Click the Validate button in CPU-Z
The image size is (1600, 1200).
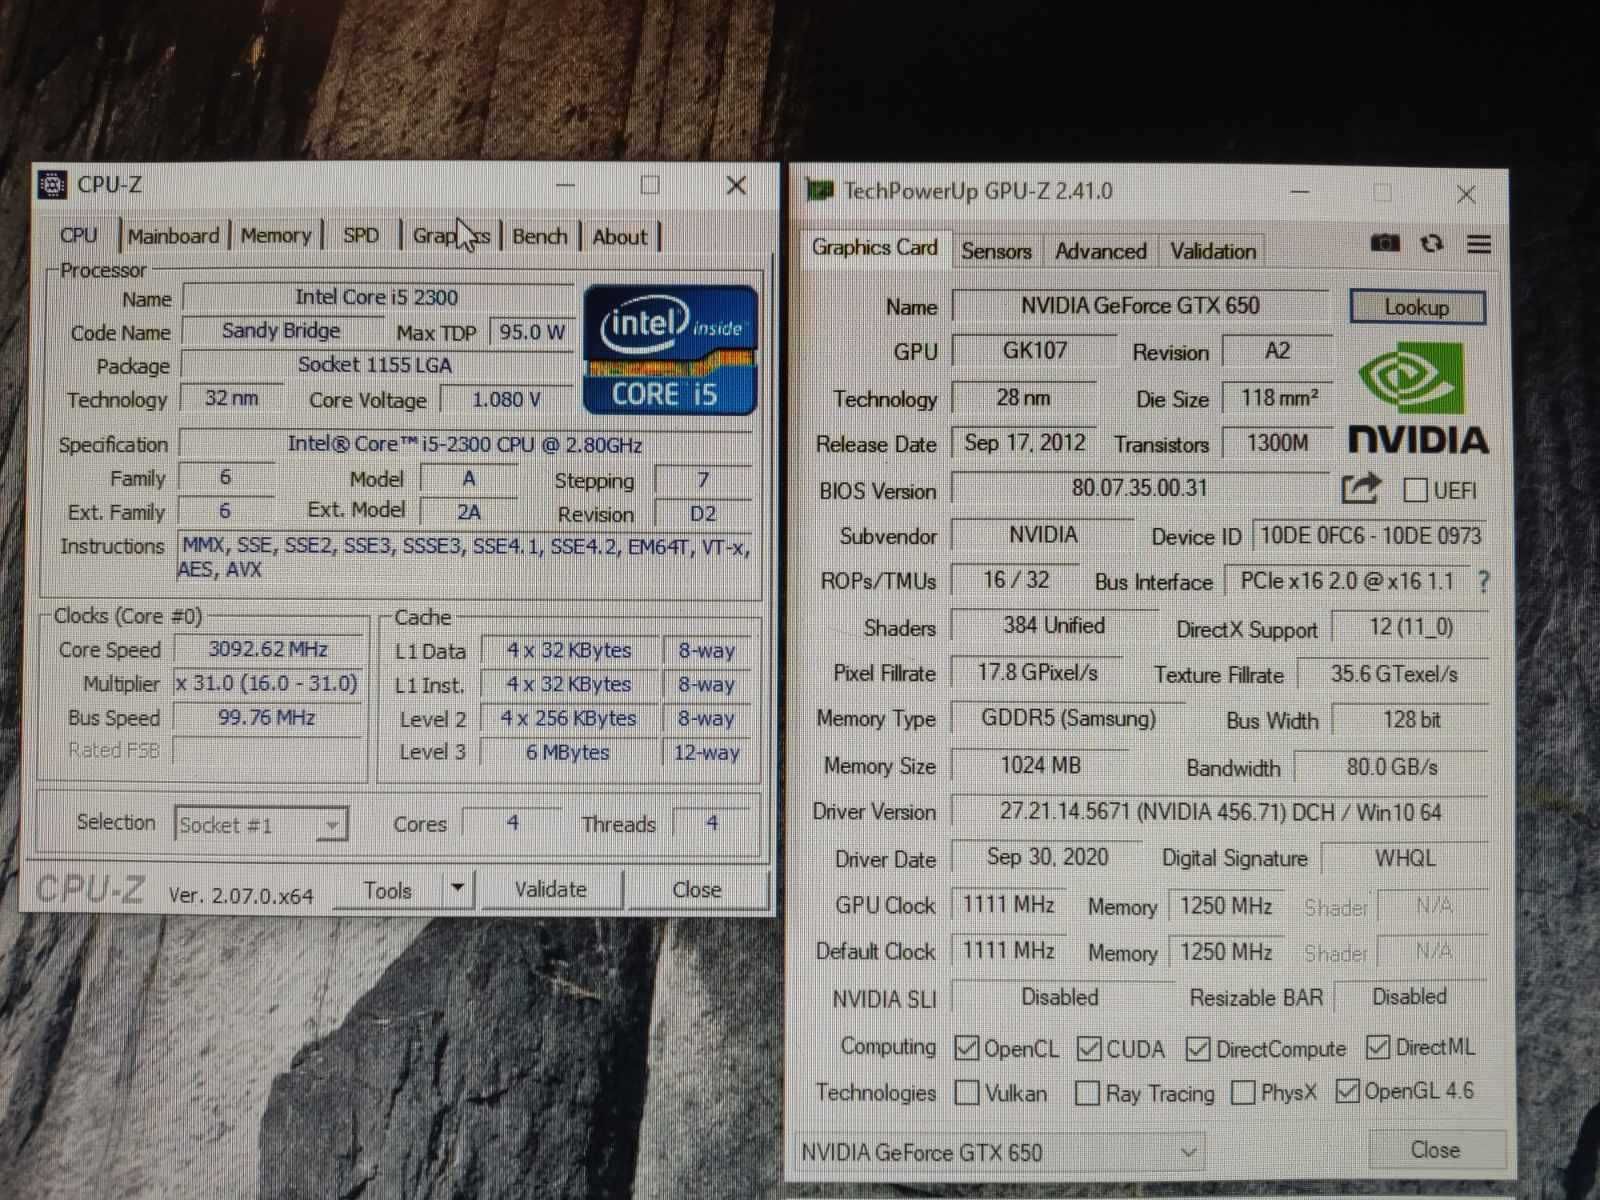click(x=550, y=889)
